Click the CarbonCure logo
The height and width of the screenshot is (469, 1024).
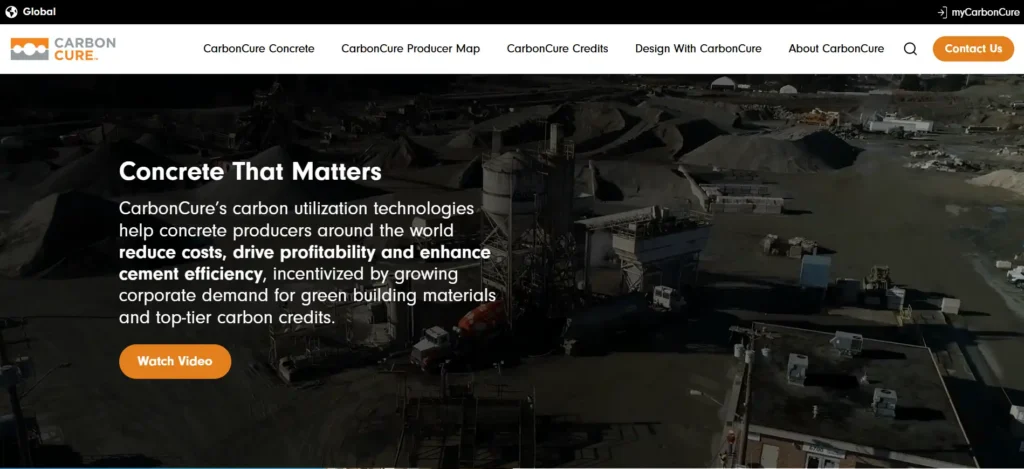[63, 49]
